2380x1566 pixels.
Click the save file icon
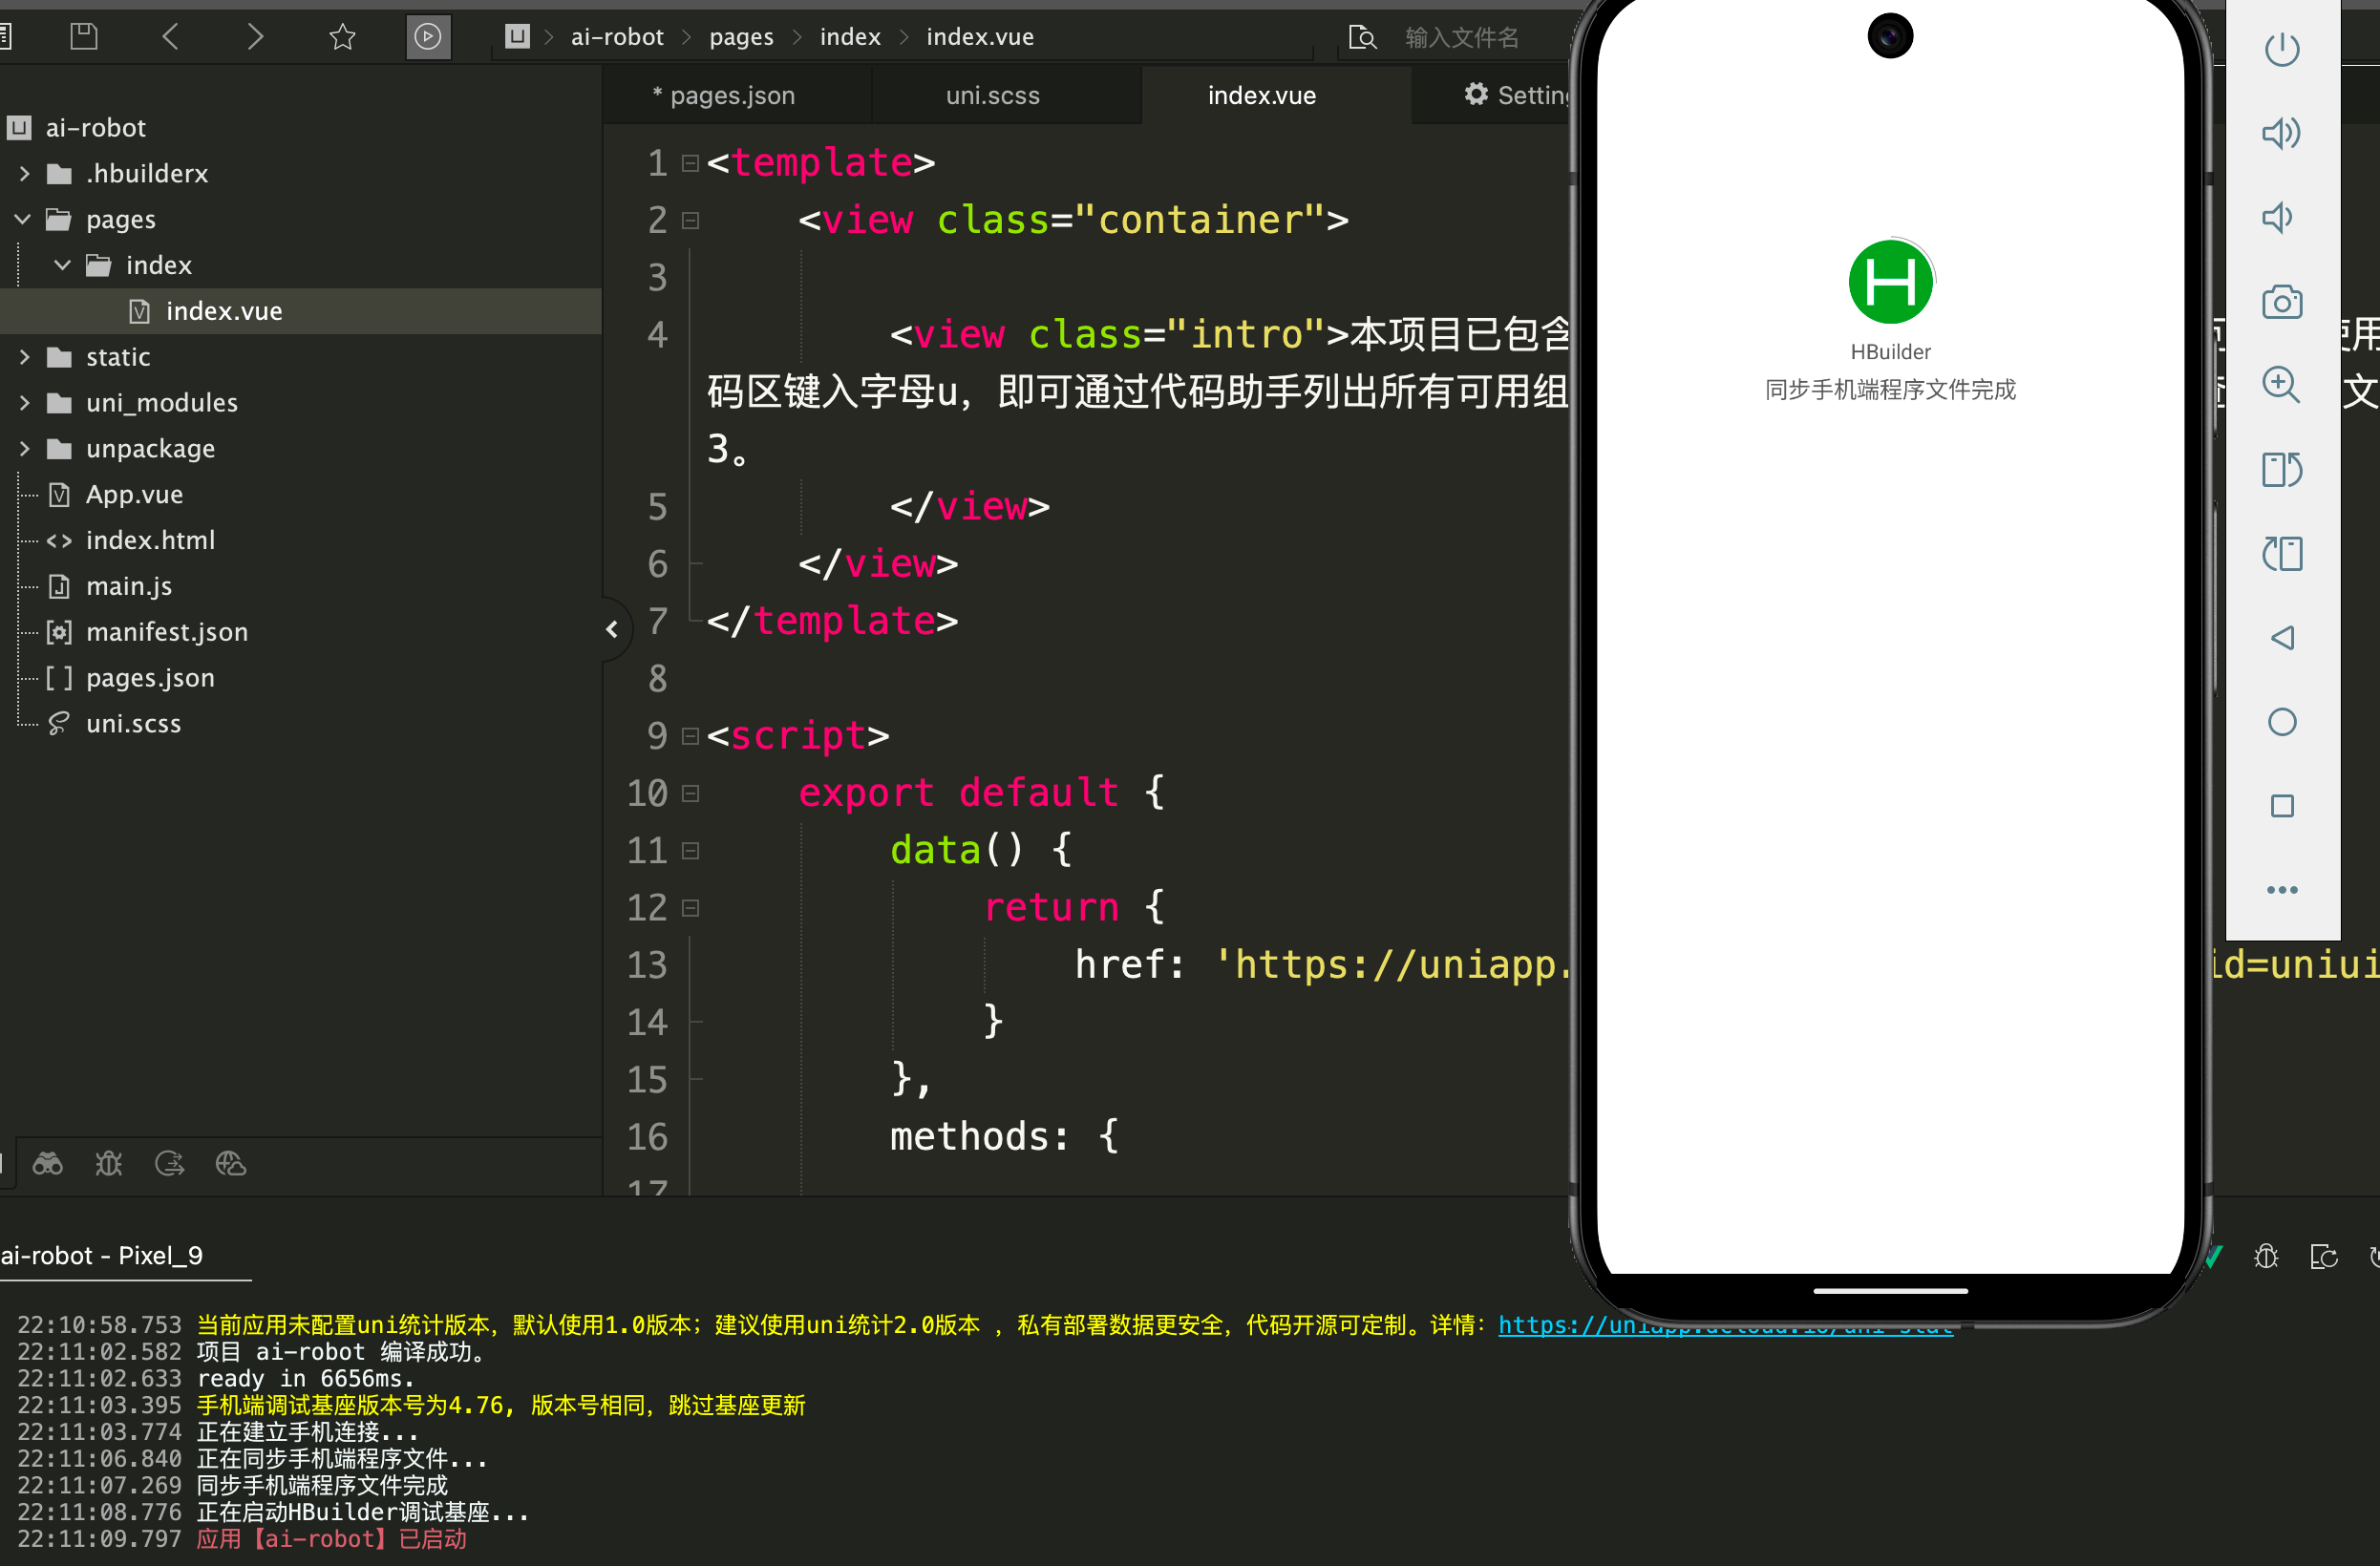pyautogui.click(x=84, y=37)
